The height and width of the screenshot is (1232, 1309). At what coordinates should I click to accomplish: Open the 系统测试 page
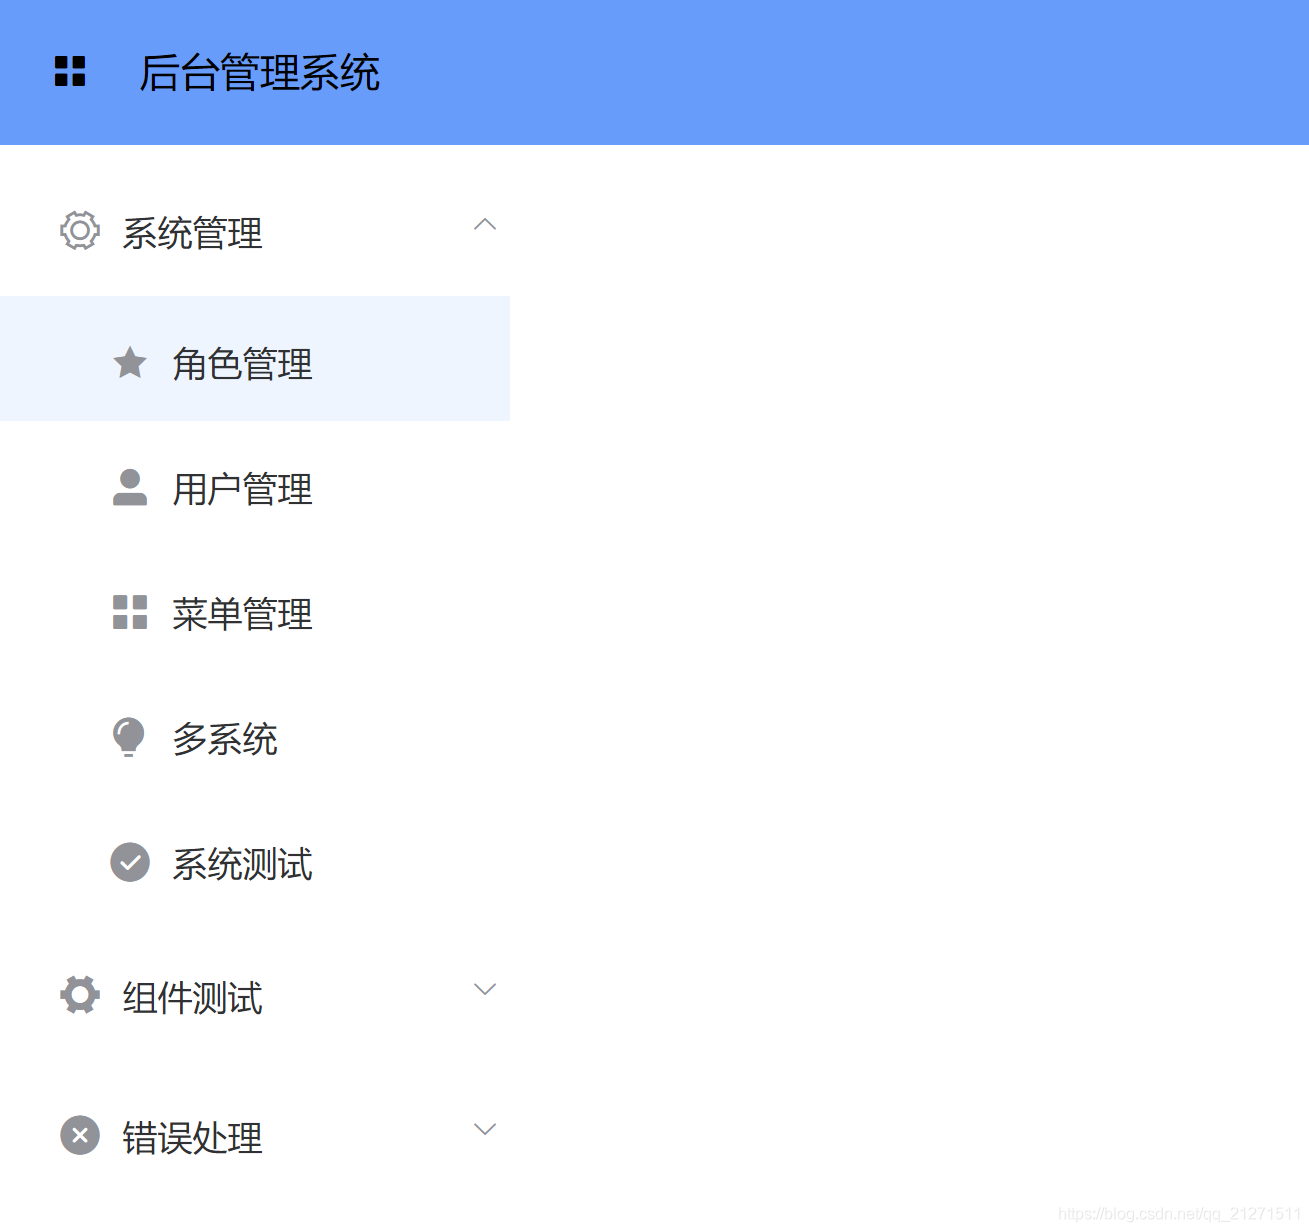[x=243, y=863]
